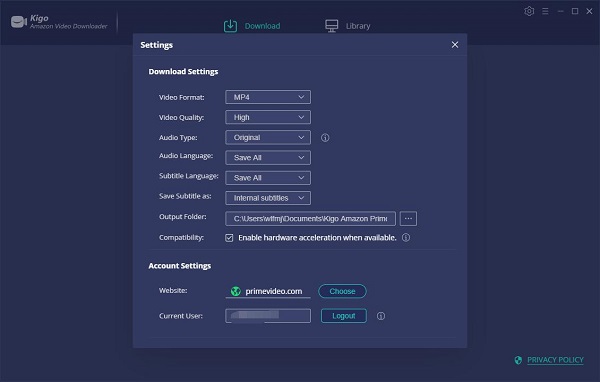The width and height of the screenshot is (600, 382).
Task: Click the Logout button
Action: [x=344, y=316]
